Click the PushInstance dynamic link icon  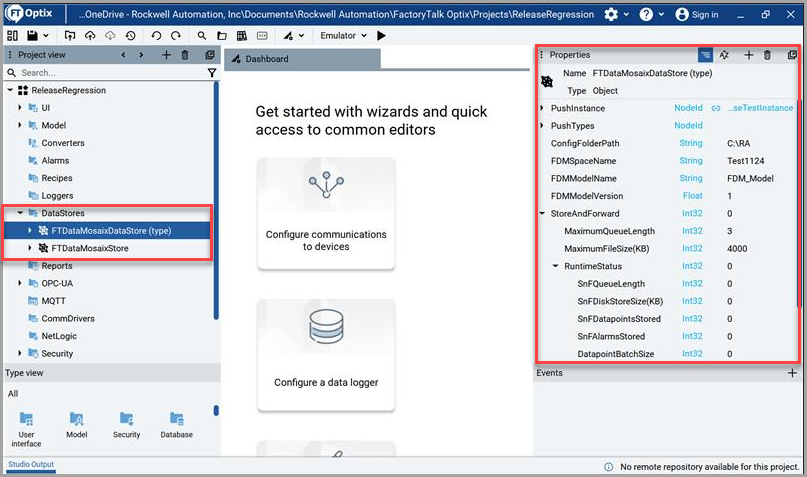pos(716,108)
